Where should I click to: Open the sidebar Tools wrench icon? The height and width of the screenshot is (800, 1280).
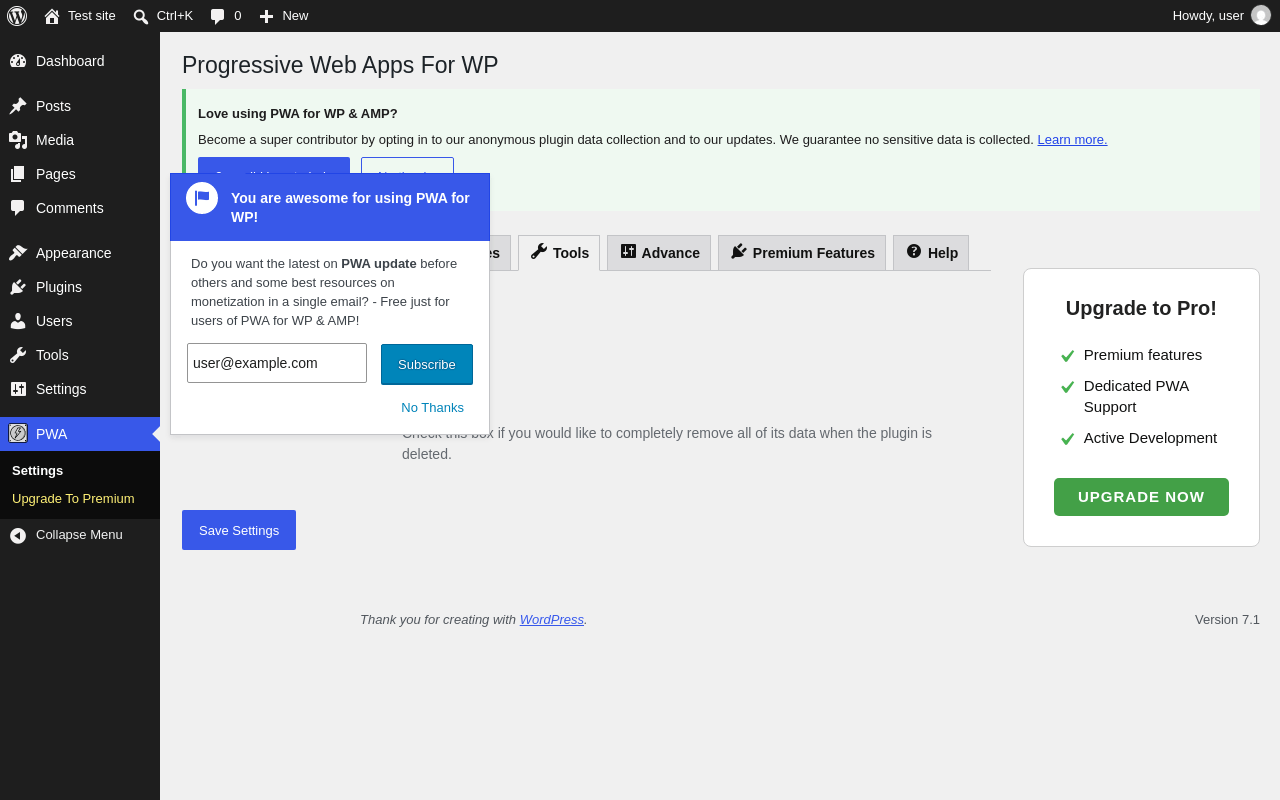pos(18,355)
